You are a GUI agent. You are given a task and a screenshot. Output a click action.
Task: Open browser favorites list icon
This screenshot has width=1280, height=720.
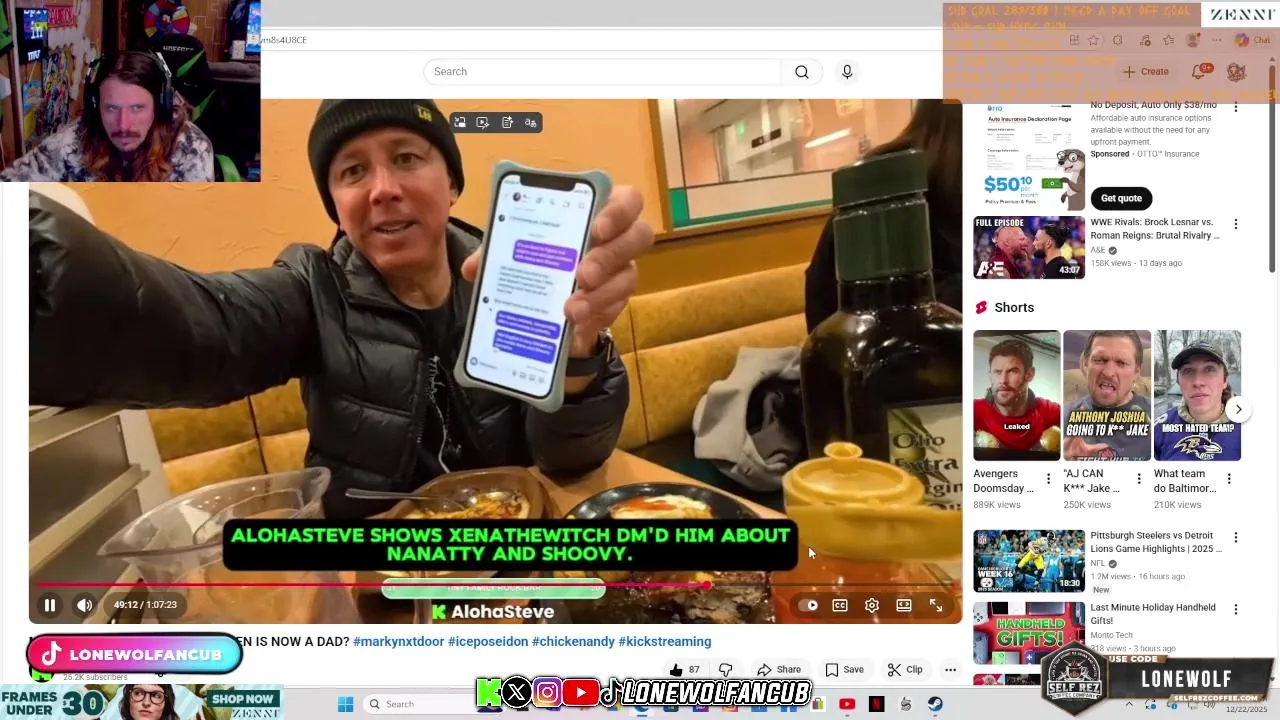1168,40
